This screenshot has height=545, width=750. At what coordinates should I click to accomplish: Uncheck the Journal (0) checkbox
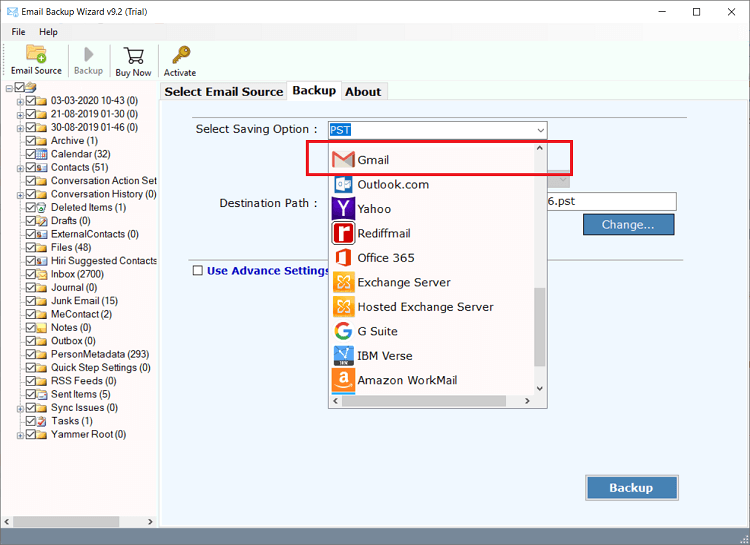[31, 288]
